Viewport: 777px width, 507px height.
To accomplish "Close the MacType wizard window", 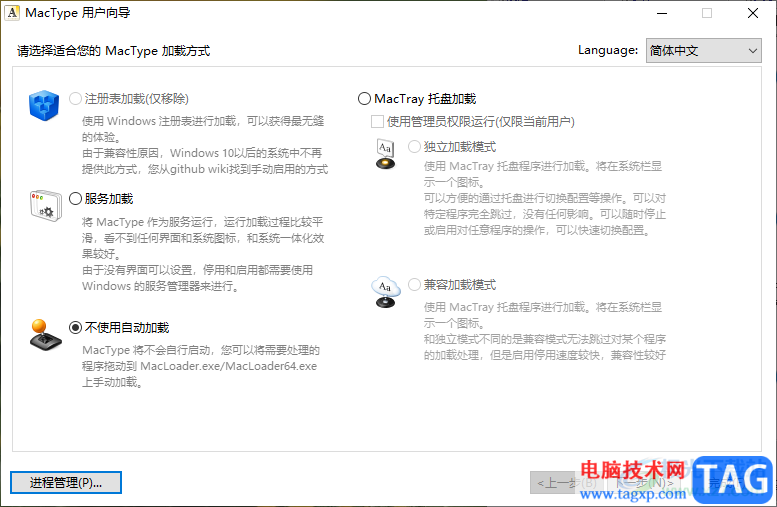I will coord(753,13).
